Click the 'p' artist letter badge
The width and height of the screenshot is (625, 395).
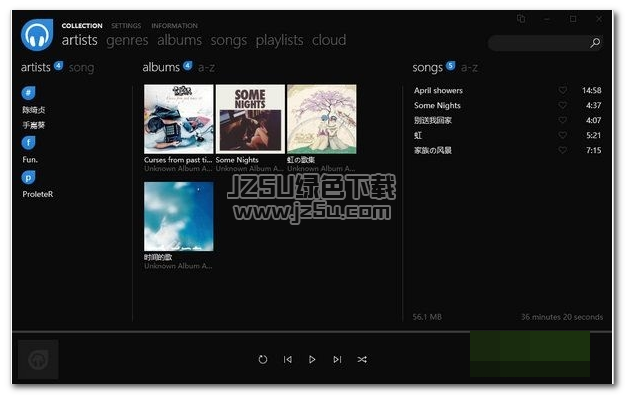28,177
